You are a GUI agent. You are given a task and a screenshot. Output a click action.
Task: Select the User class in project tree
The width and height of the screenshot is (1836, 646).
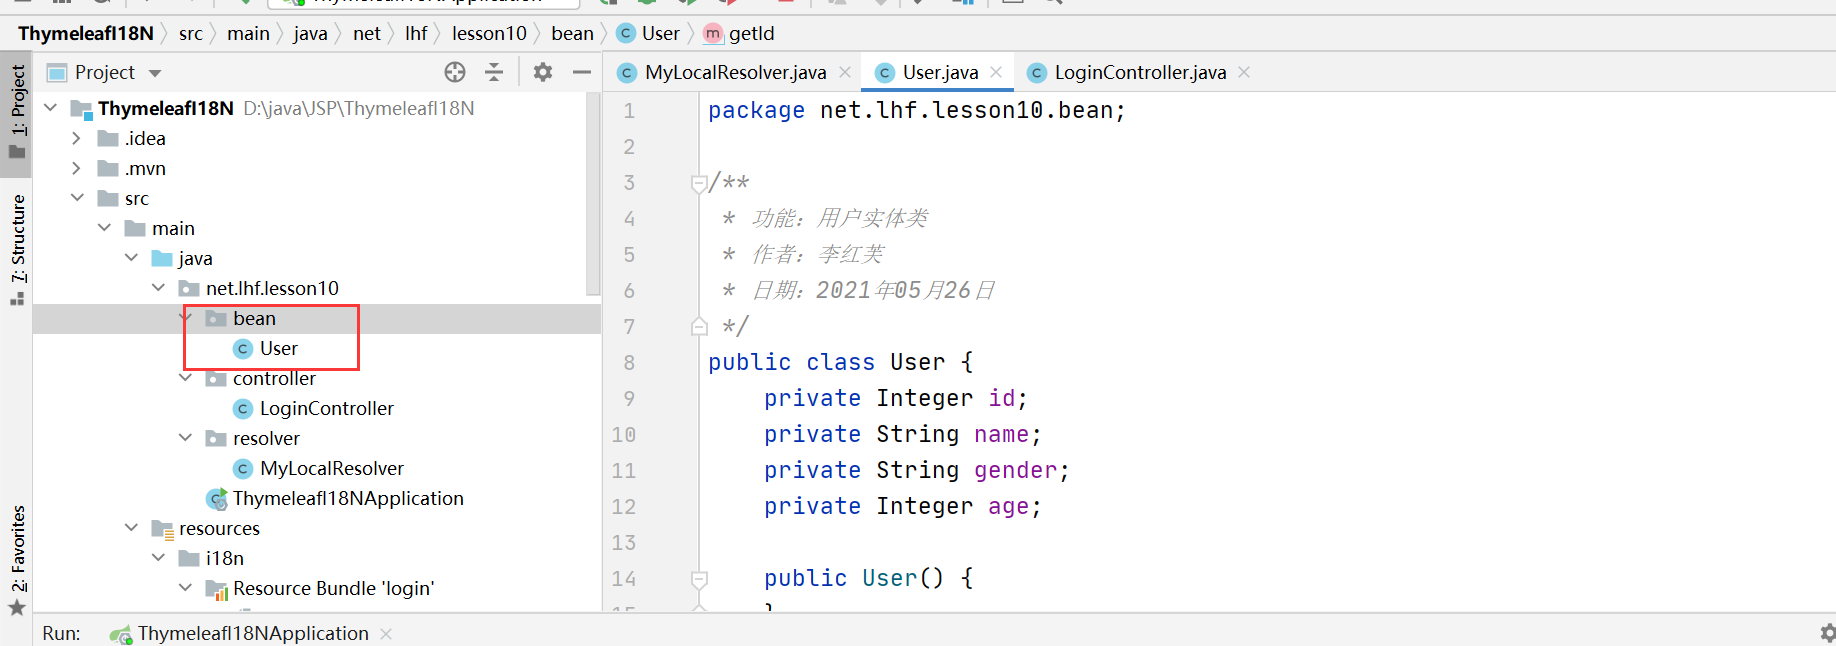coord(278,348)
